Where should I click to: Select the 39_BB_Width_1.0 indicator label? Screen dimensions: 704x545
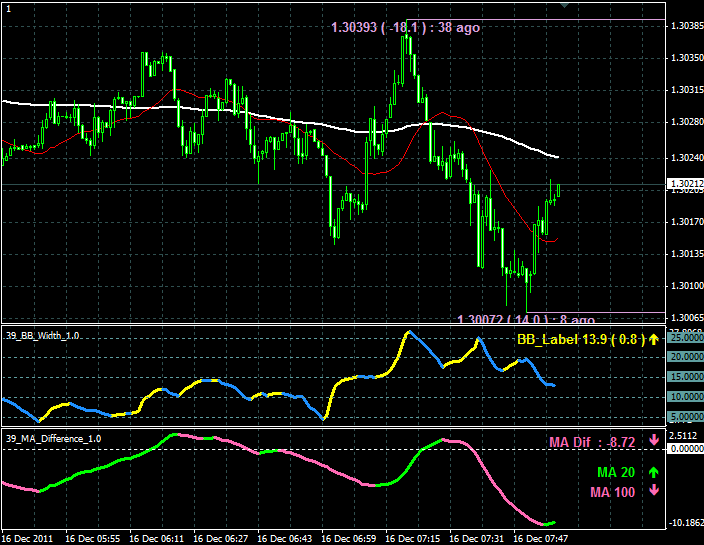(x=43, y=336)
